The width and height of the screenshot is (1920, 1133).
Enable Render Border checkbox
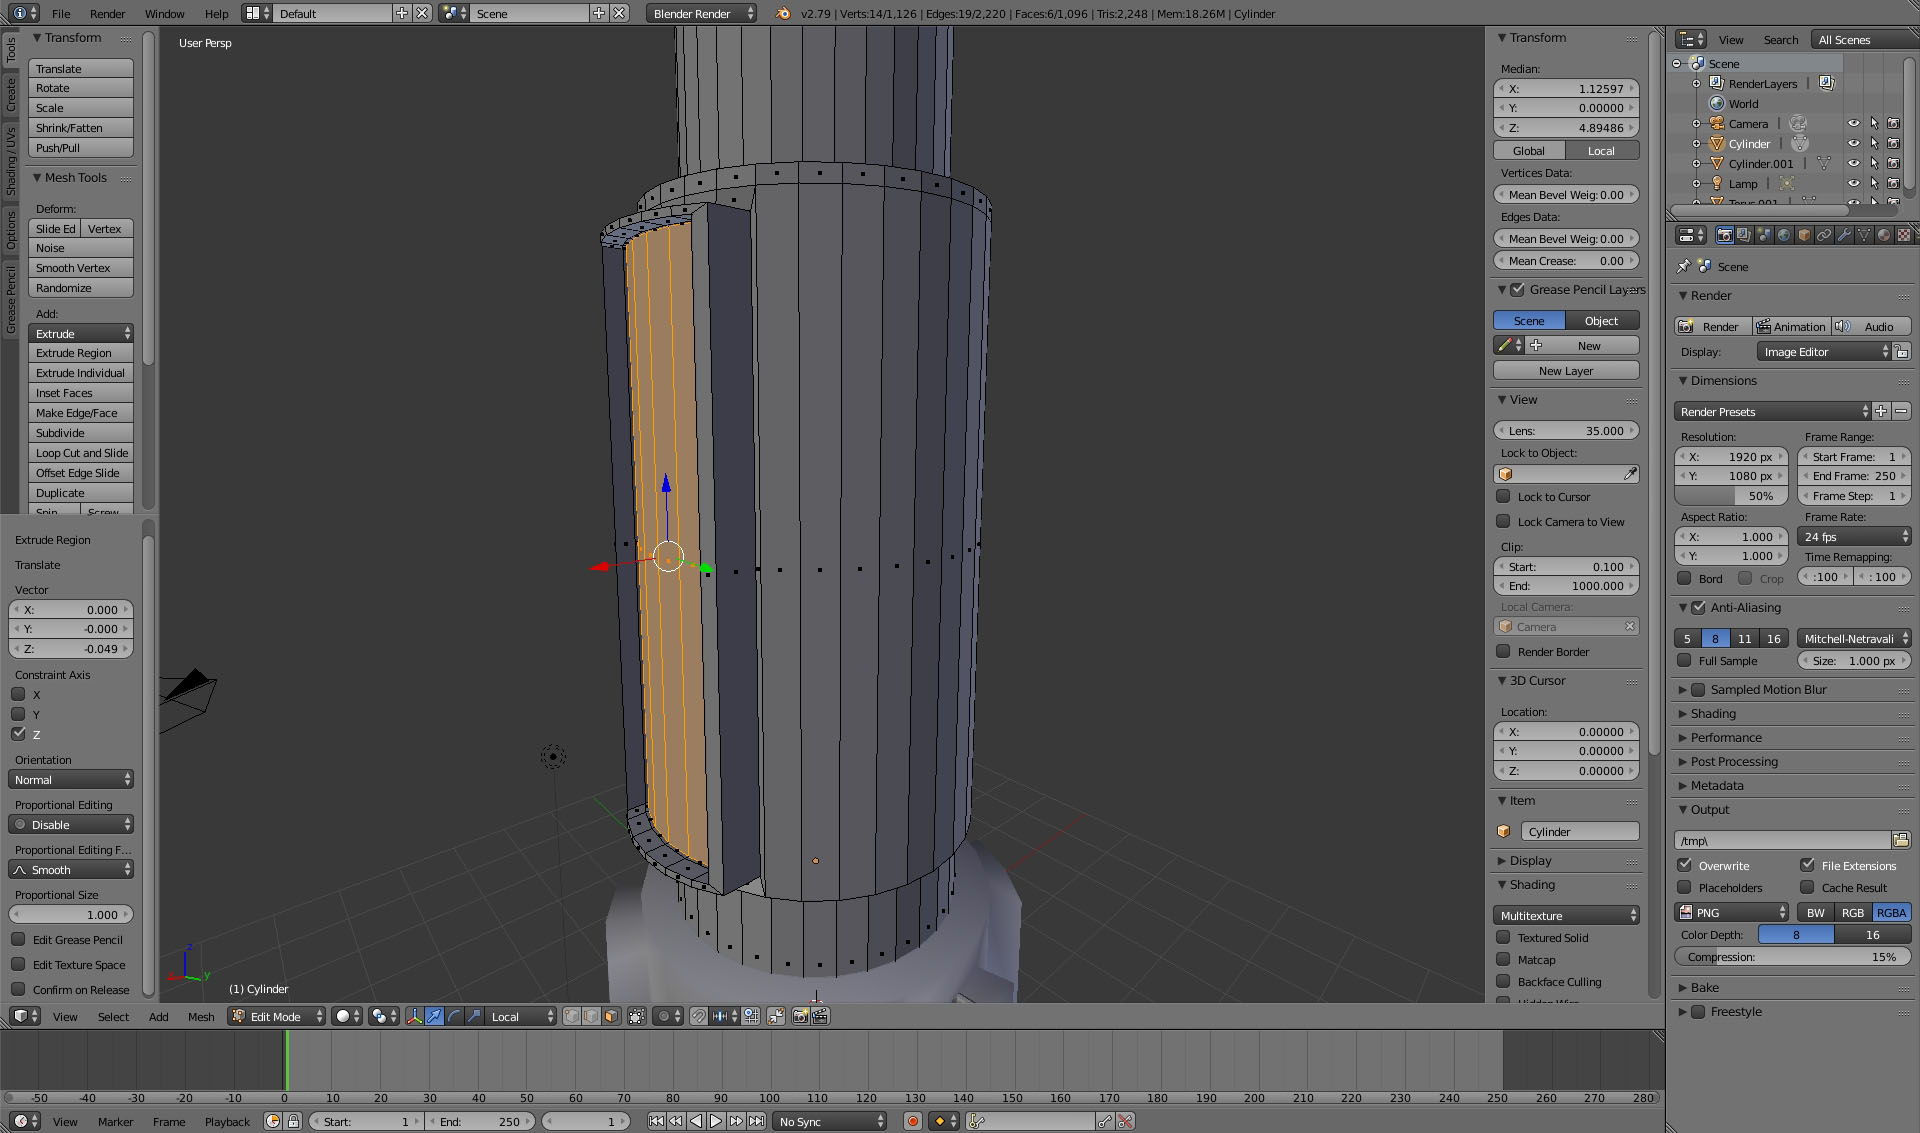(x=1503, y=651)
